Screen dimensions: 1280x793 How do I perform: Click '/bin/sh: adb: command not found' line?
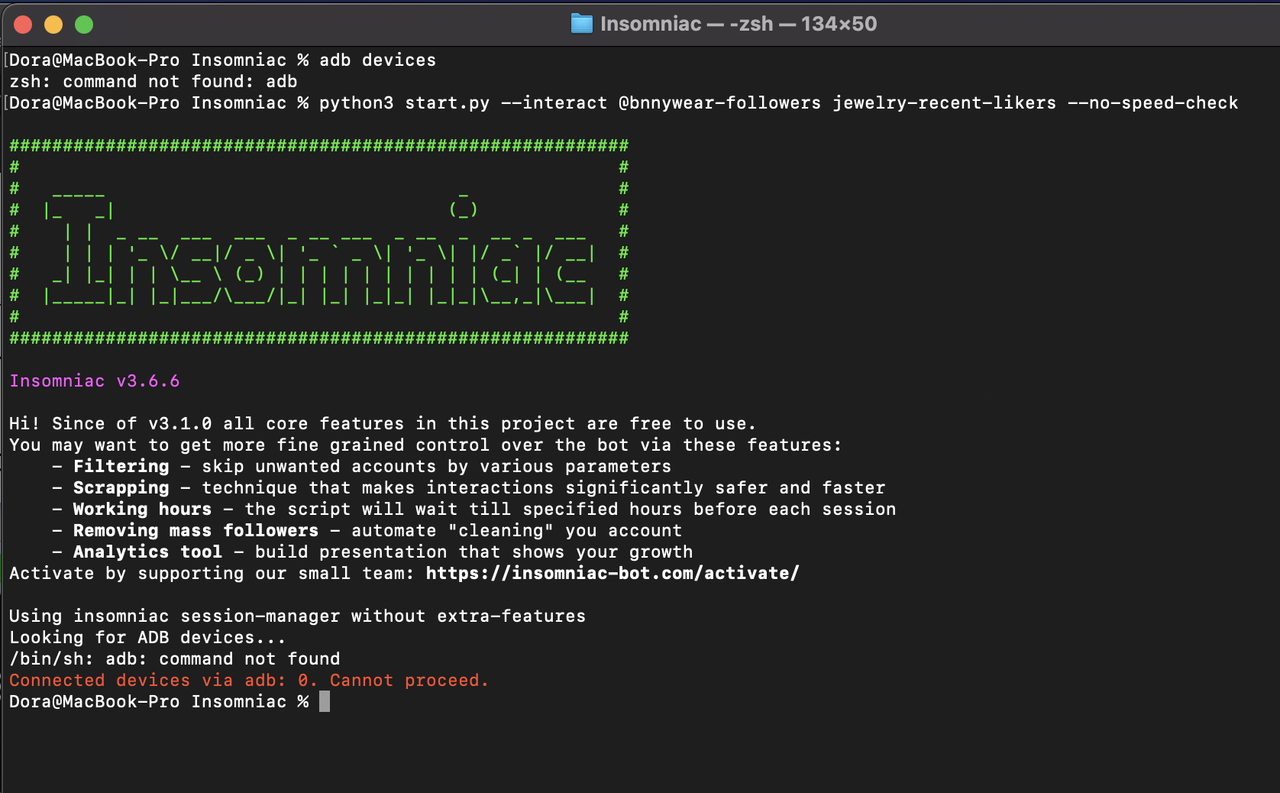click(175, 660)
